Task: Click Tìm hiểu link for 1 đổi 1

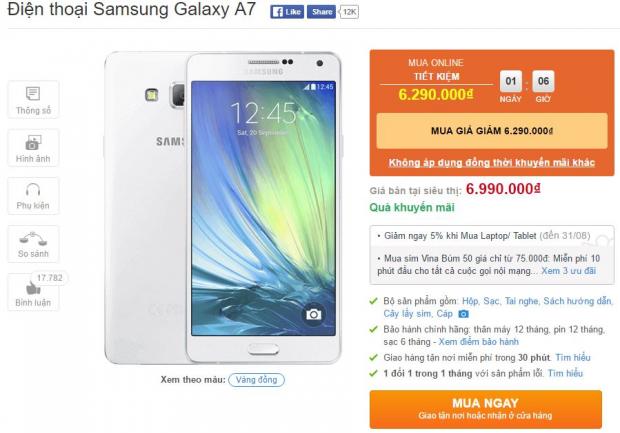Action: click(565, 373)
